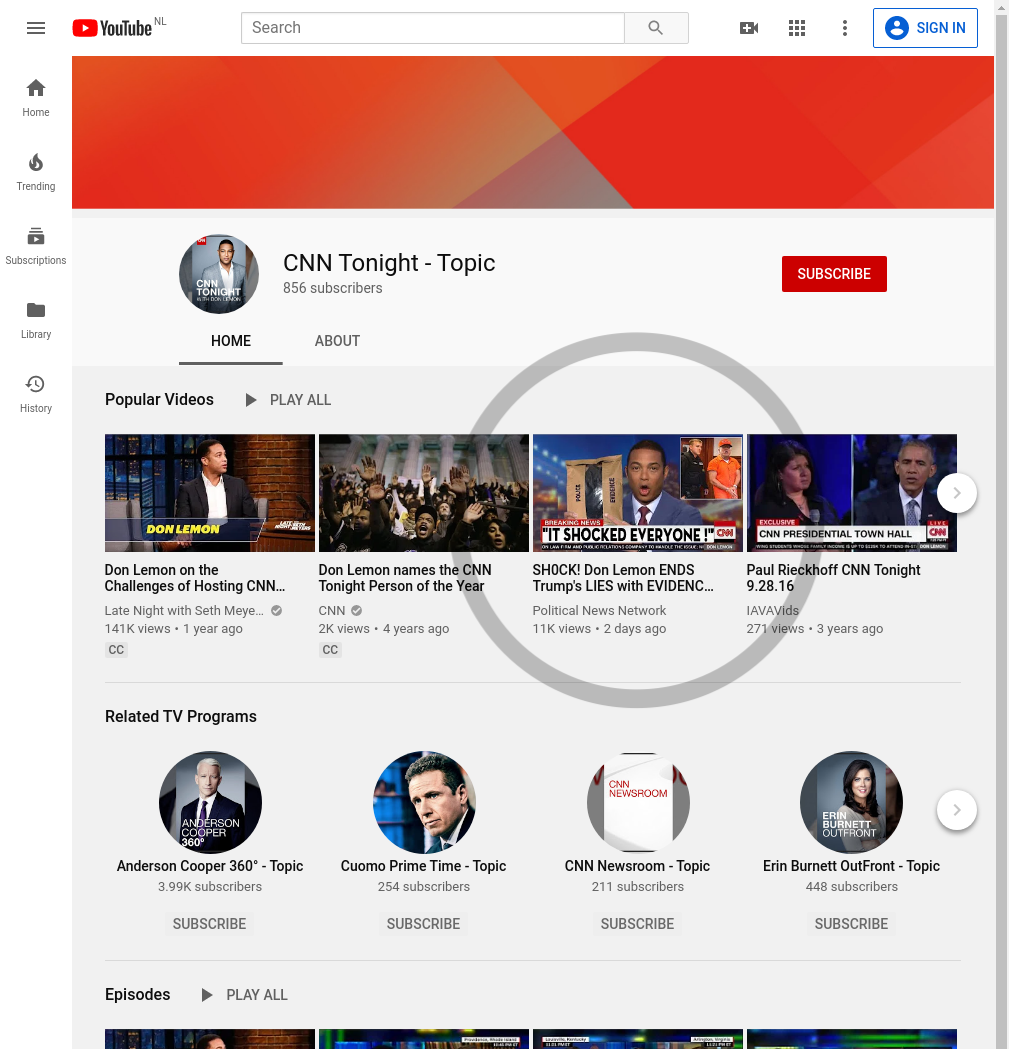Show next Popular Videos with arrow
The width and height of the screenshot is (1009, 1049).
(957, 493)
